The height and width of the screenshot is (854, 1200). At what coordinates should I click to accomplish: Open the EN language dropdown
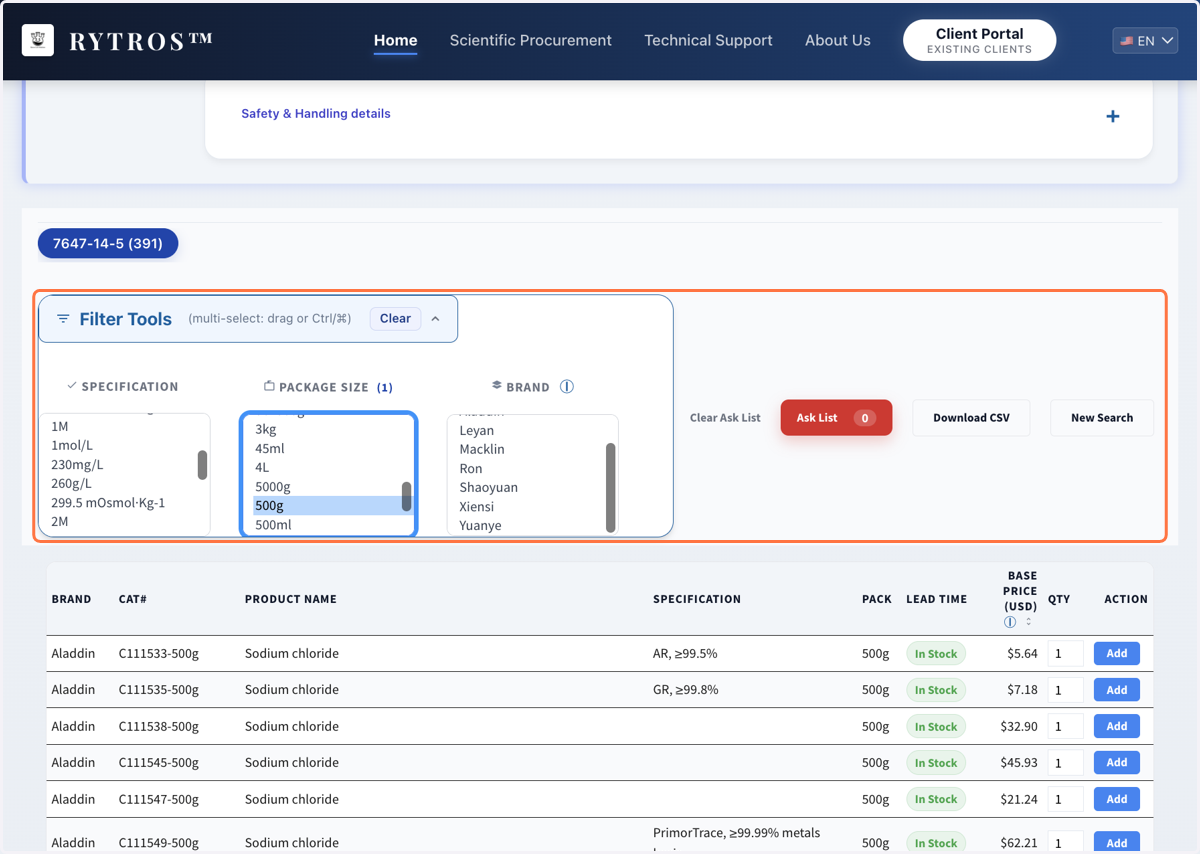pyautogui.click(x=1145, y=41)
